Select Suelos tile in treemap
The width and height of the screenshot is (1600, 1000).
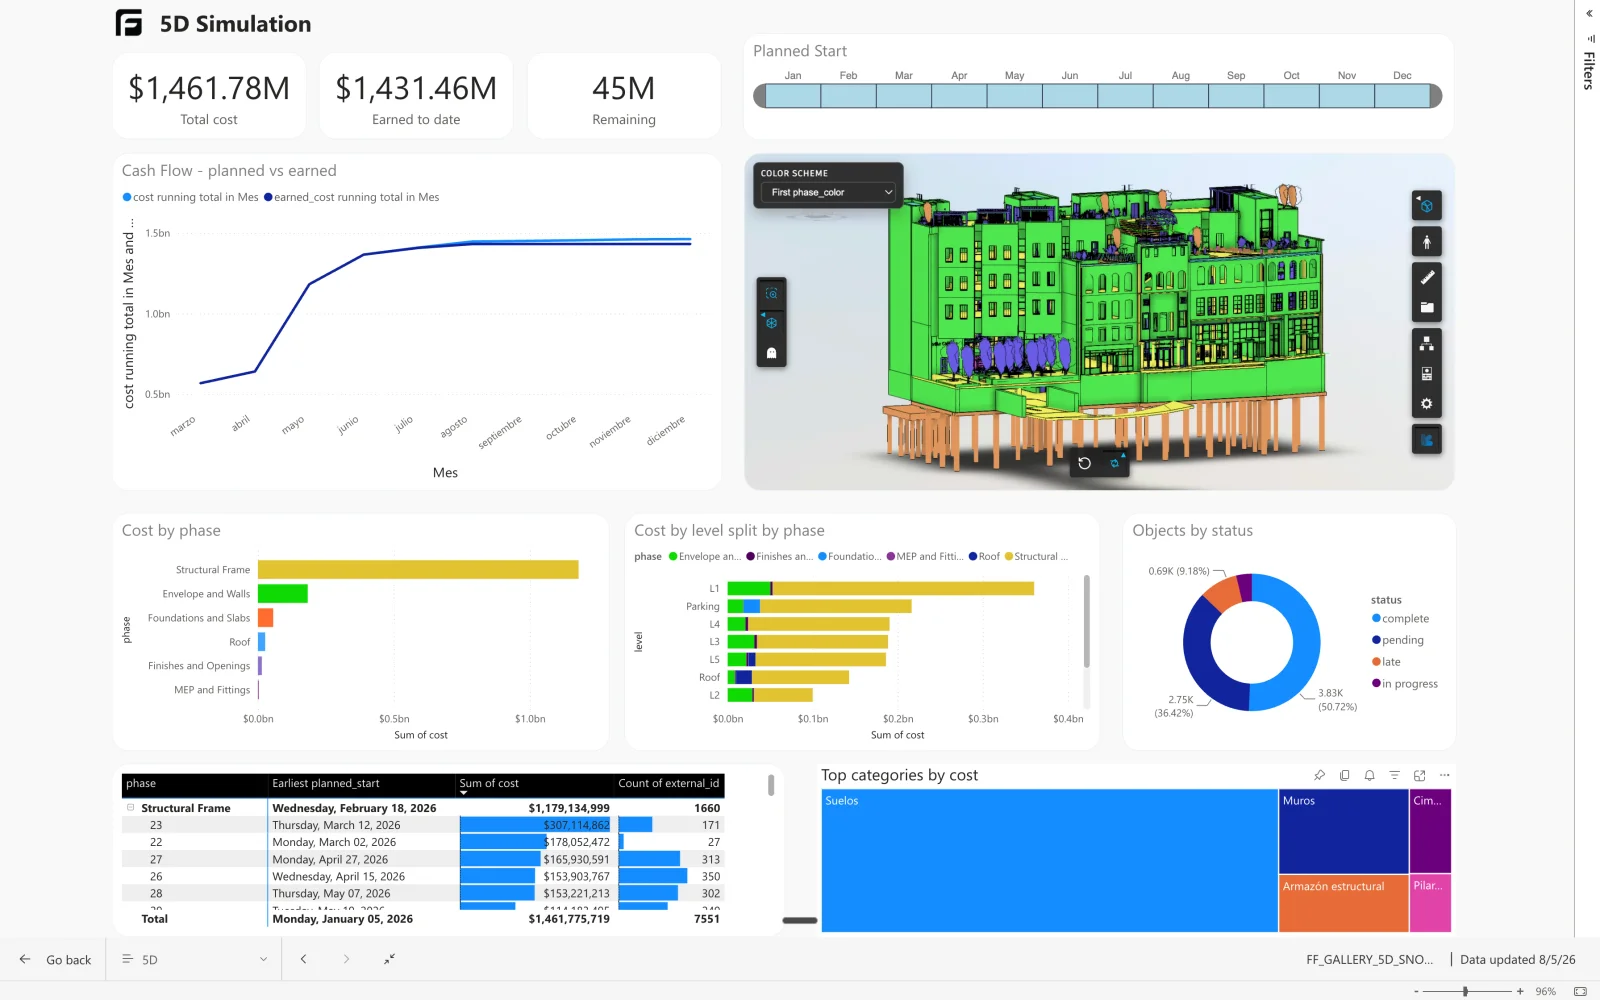click(1049, 861)
